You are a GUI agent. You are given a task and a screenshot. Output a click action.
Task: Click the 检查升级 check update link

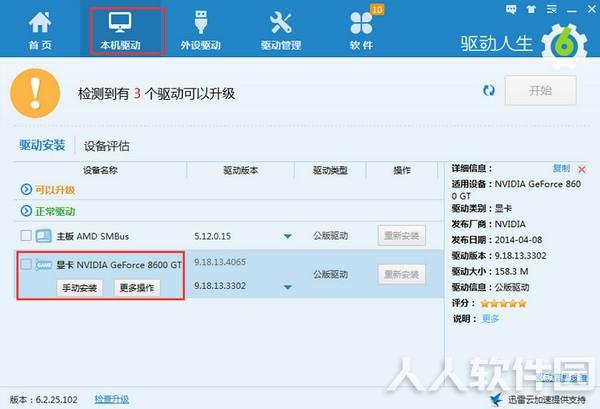coord(112,399)
